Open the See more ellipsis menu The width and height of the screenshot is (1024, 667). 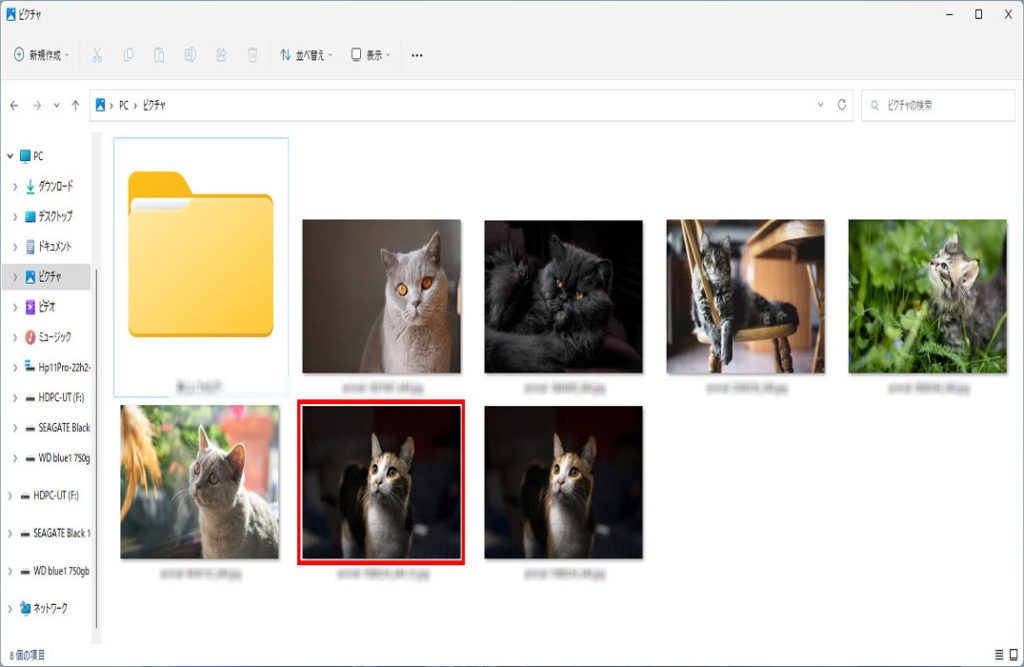[x=417, y=55]
